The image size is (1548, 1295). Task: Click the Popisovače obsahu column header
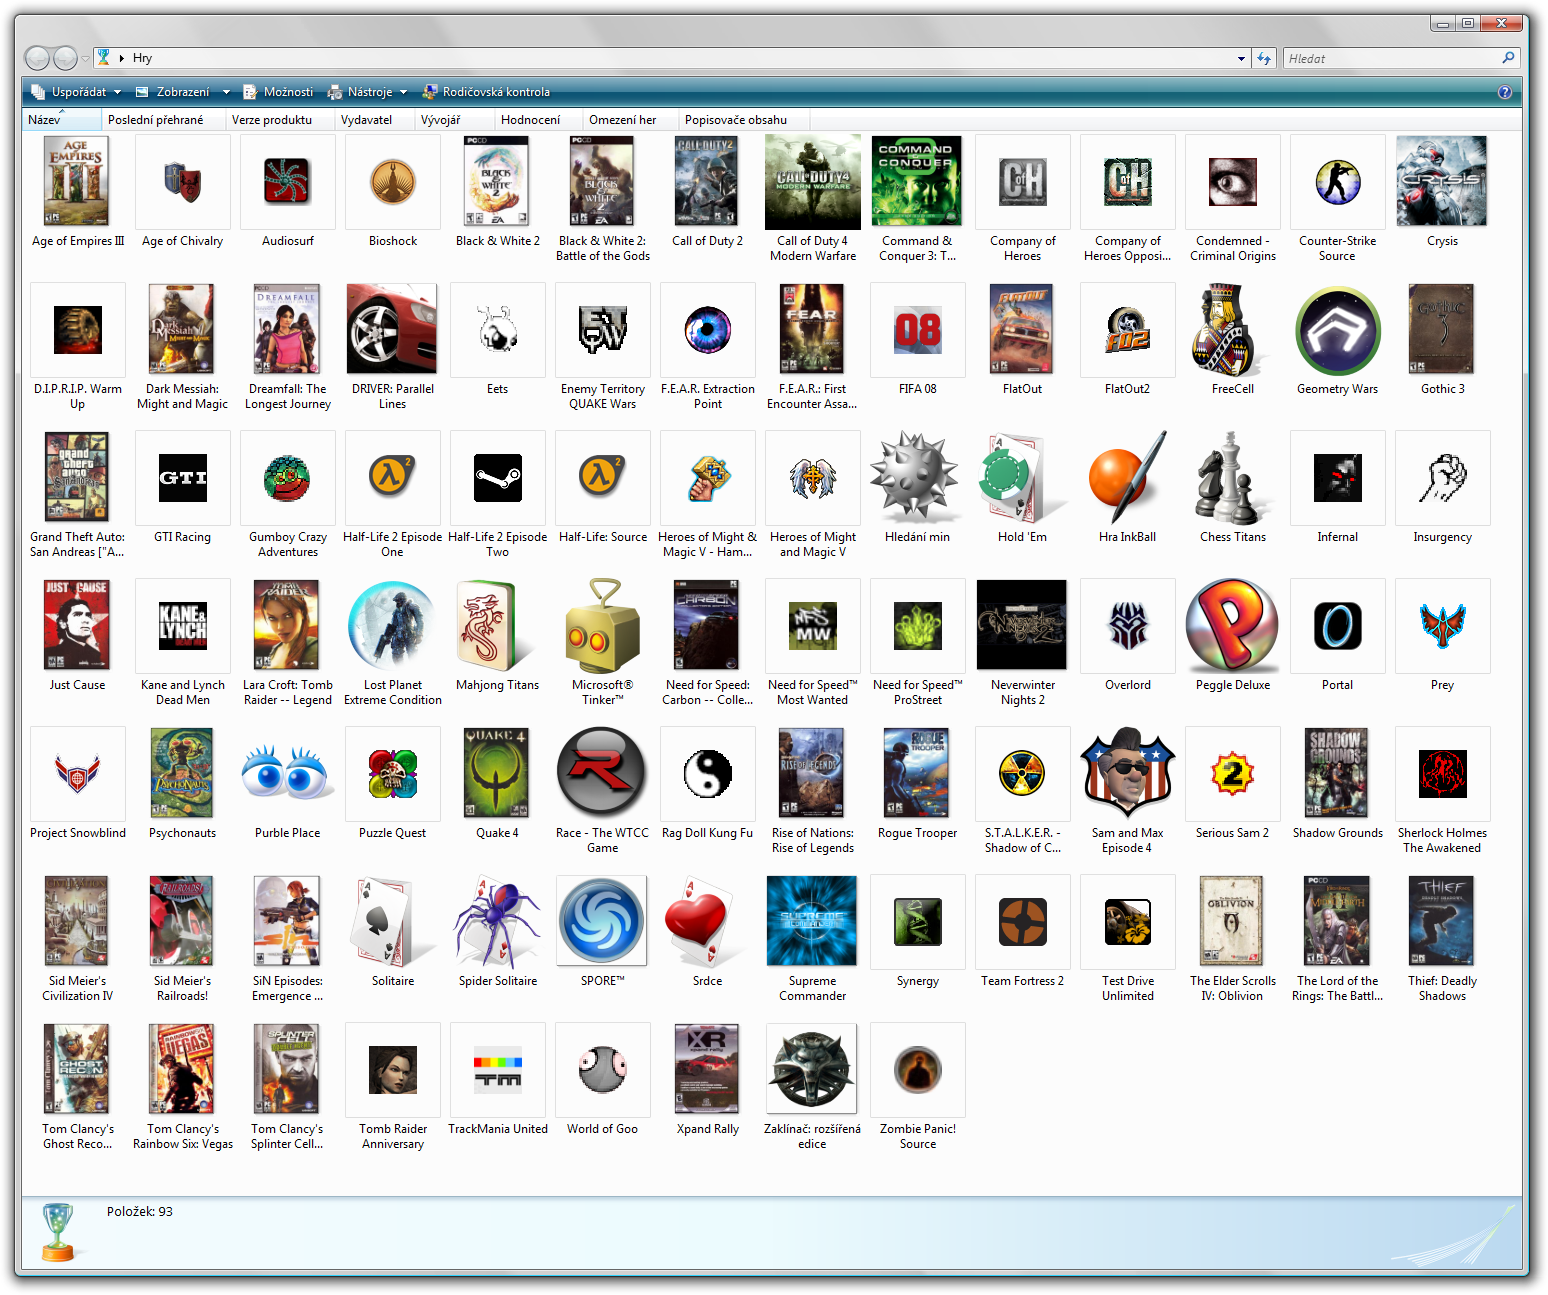(743, 120)
